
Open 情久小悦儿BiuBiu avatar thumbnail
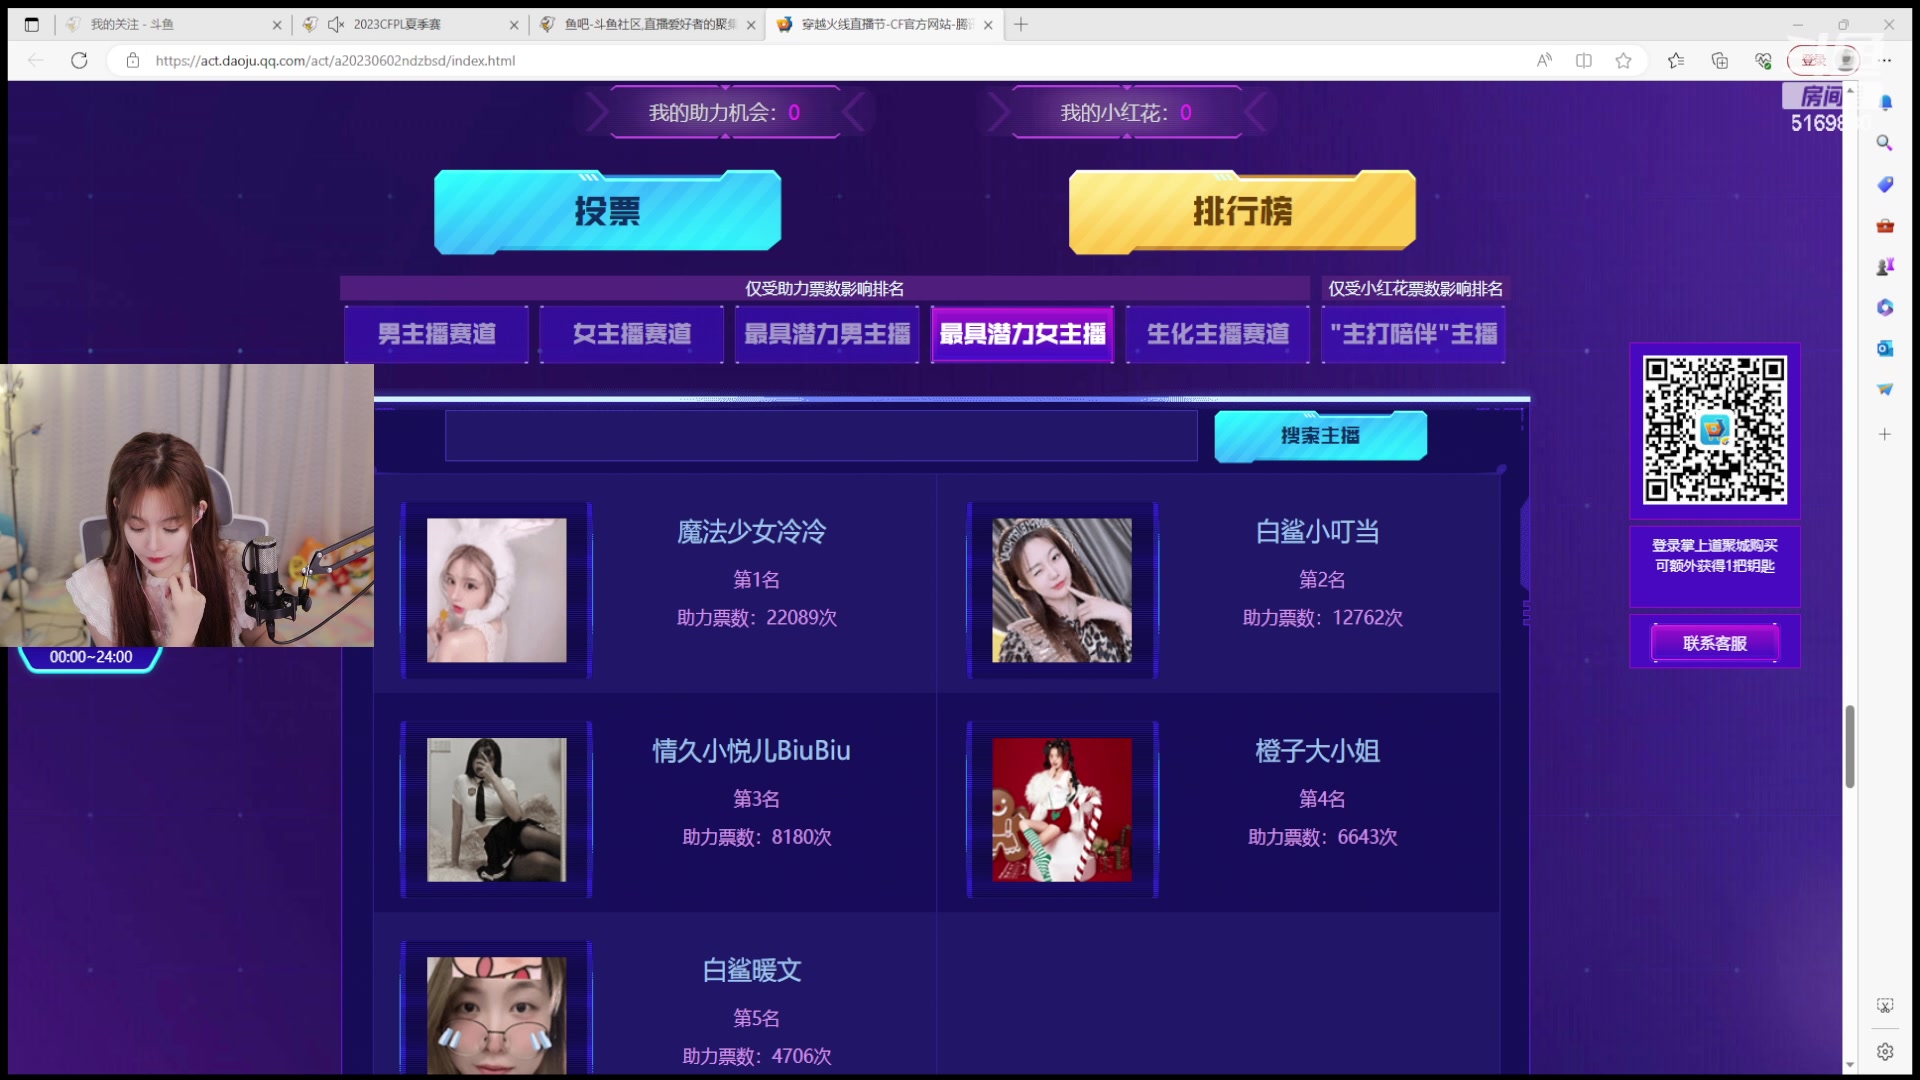point(497,810)
